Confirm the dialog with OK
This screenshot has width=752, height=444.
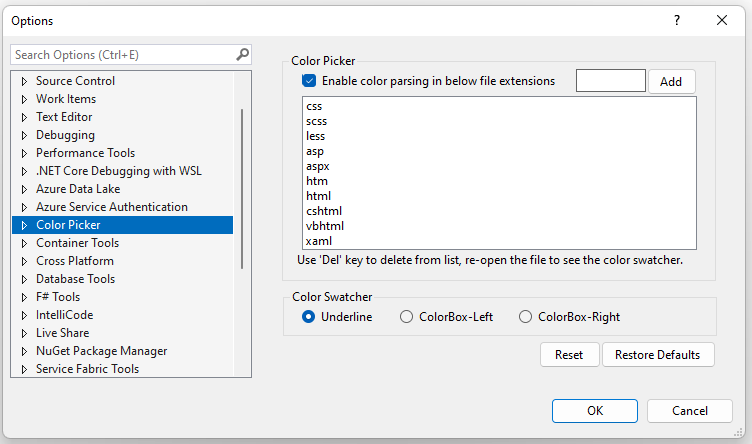595,411
